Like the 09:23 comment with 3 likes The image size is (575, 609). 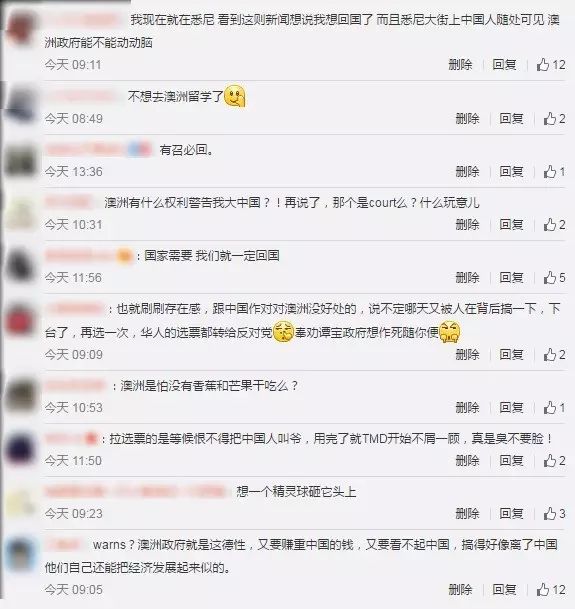(554, 513)
